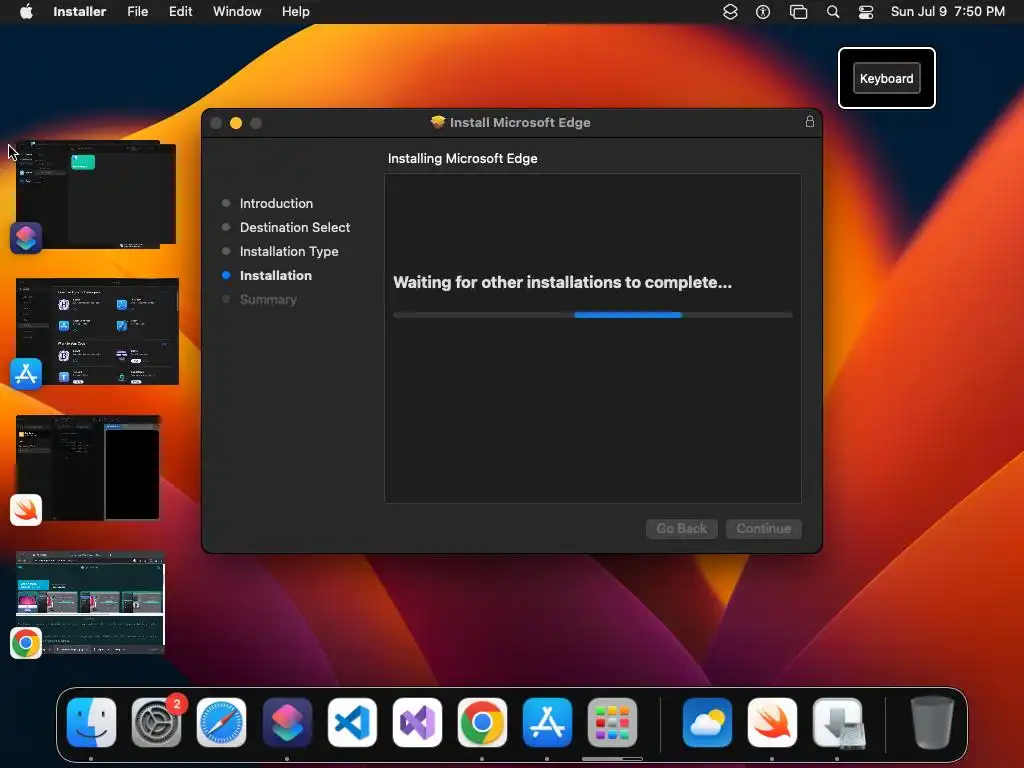Switch to Swift Playgrounds window thumbnail
Screen dimensions: 1024x768
coord(88,468)
